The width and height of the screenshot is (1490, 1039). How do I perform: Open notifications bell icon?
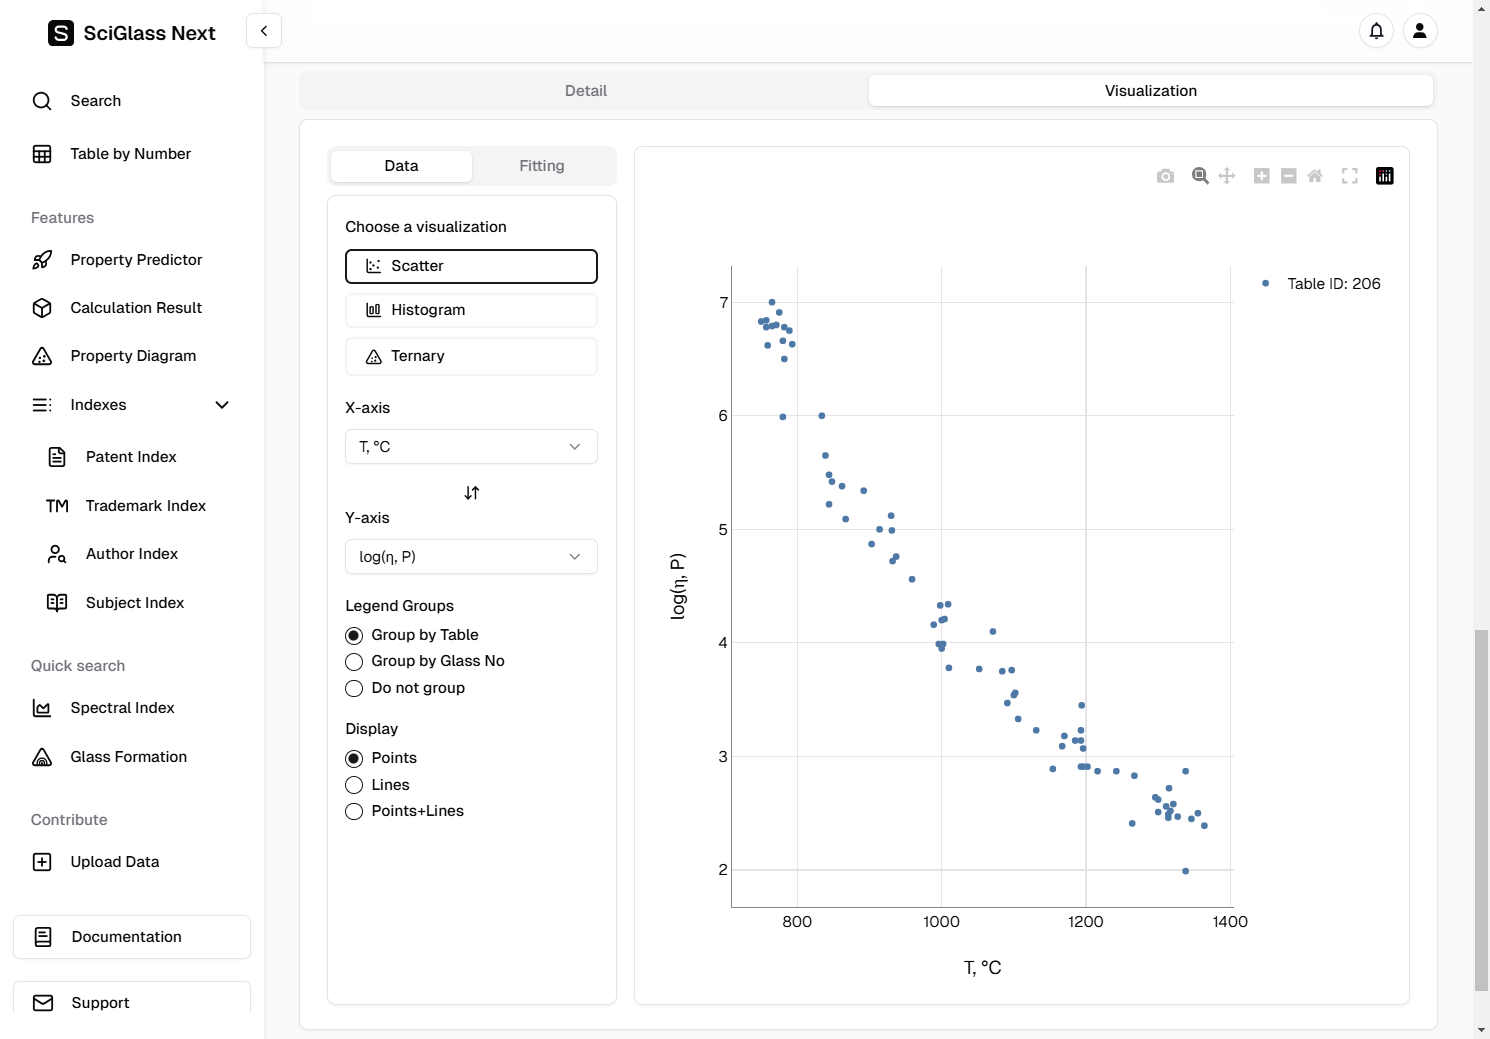pos(1377,31)
